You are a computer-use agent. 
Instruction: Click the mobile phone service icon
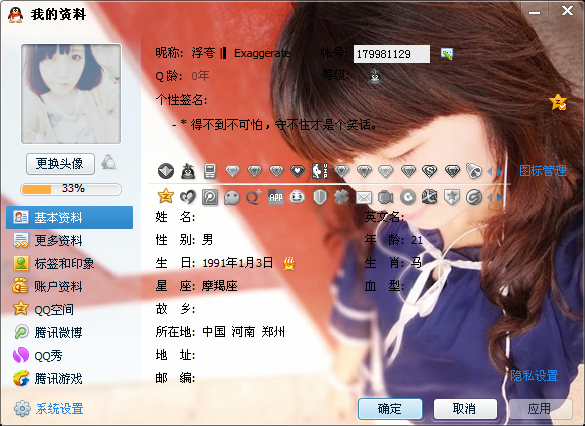click(x=210, y=171)
